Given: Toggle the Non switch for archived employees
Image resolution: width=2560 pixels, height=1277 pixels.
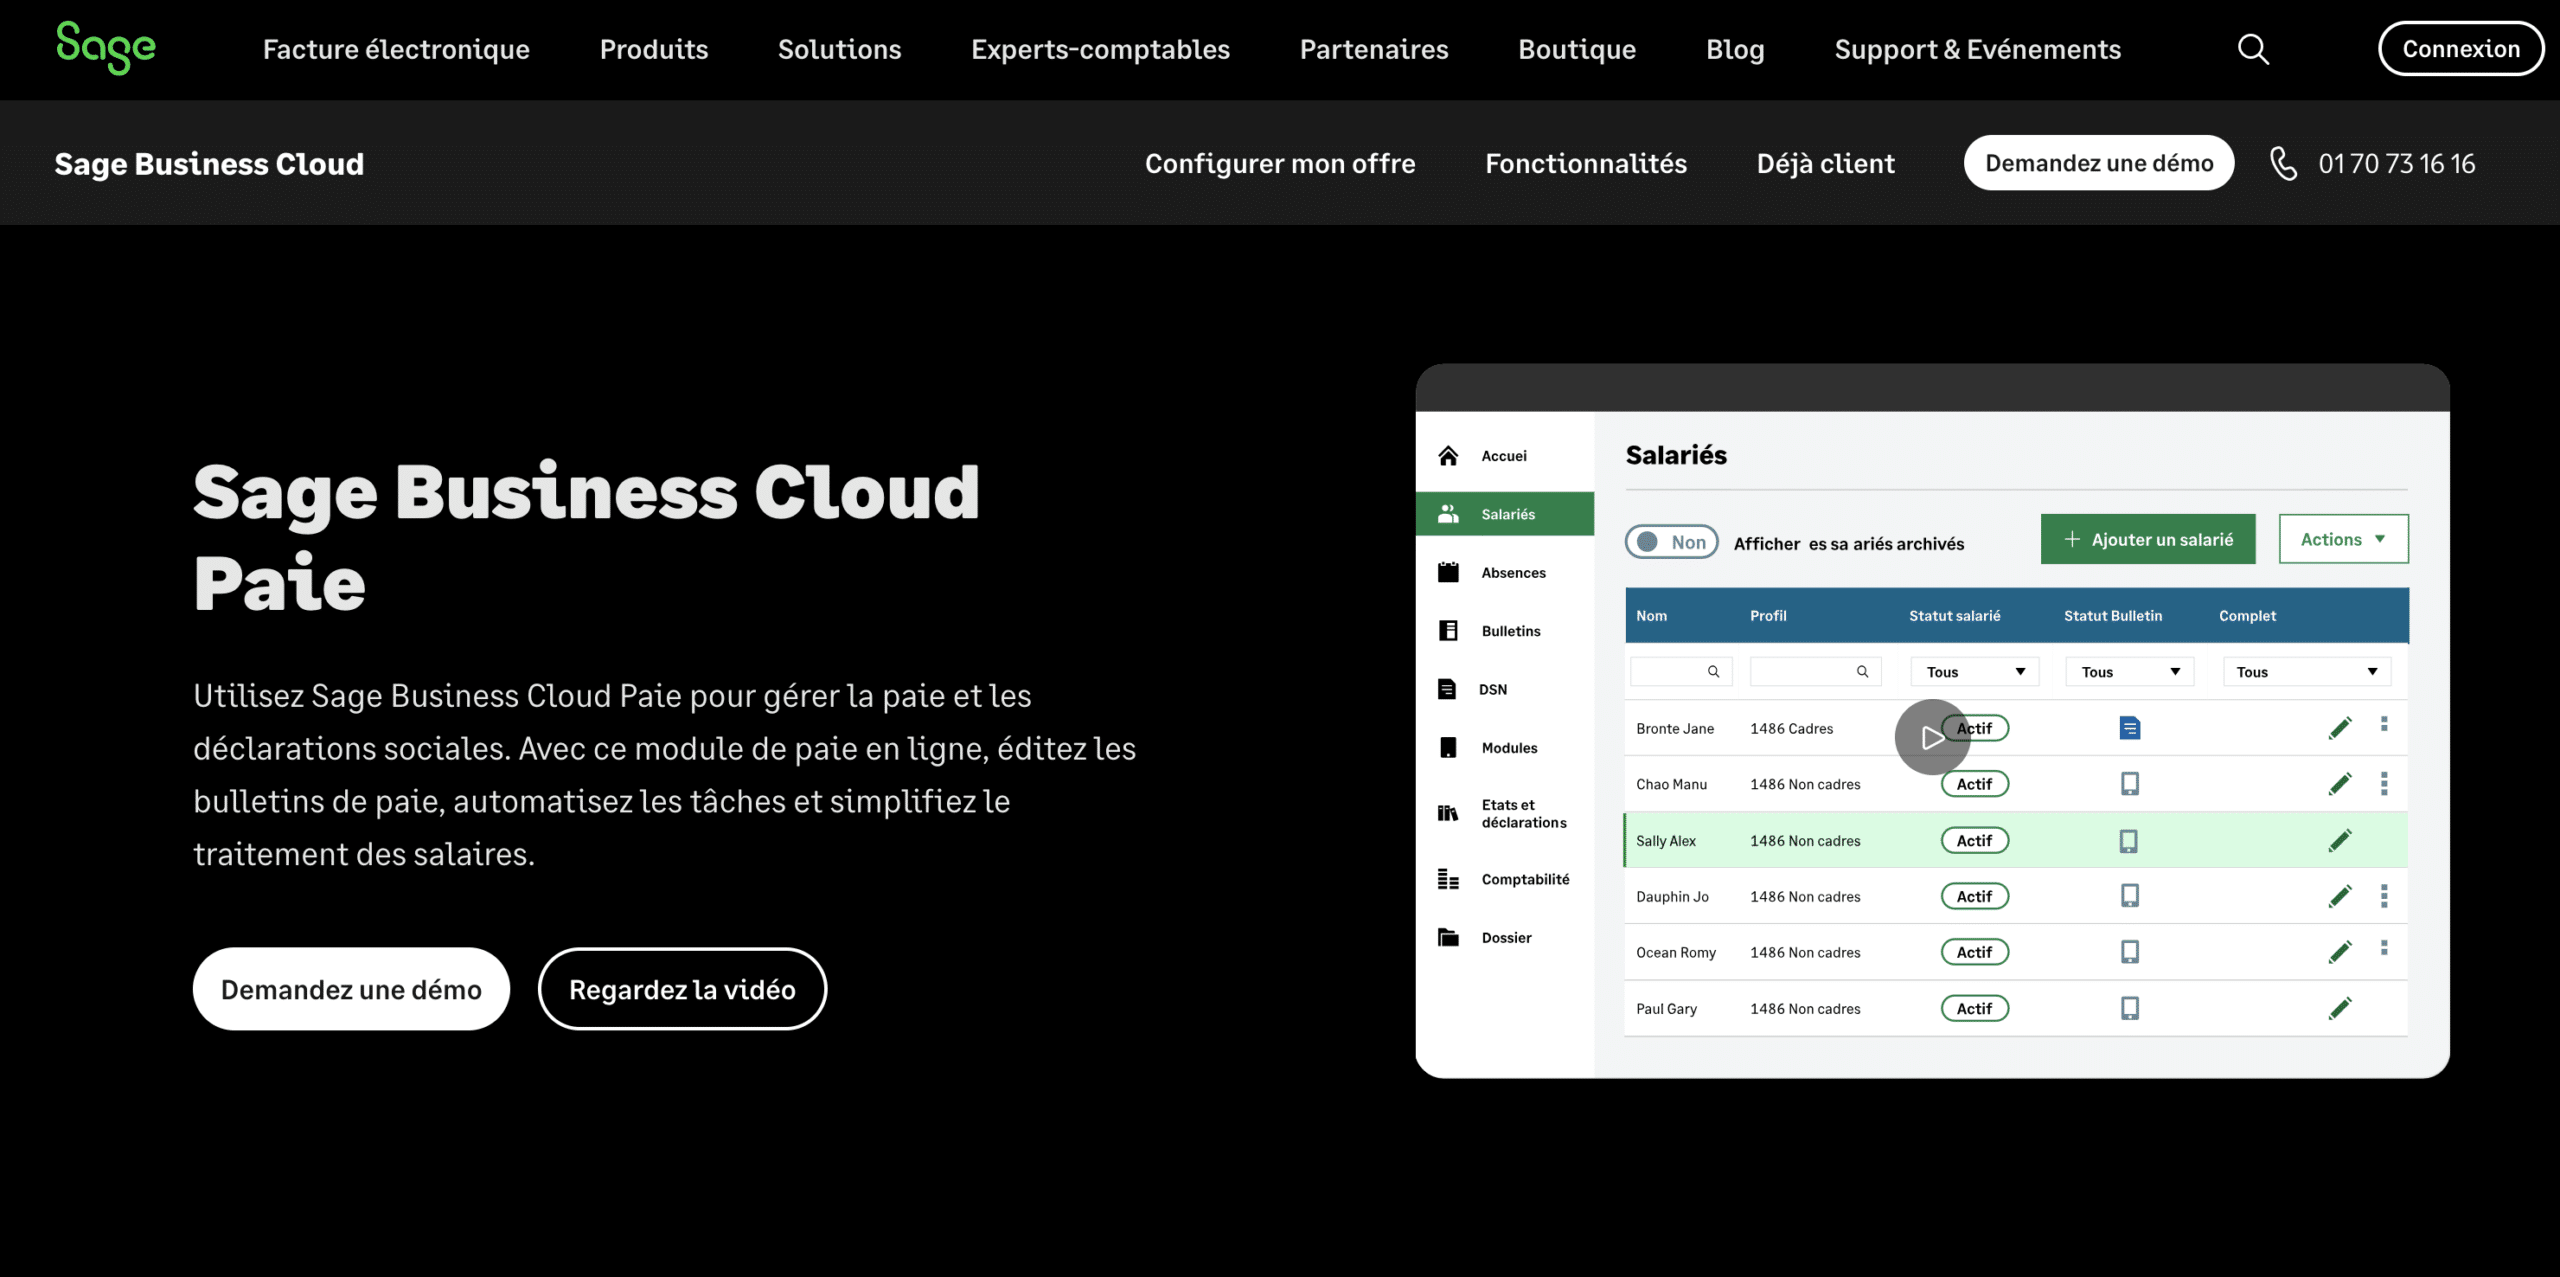Looking at the screenshot, I should point(1671,542).
